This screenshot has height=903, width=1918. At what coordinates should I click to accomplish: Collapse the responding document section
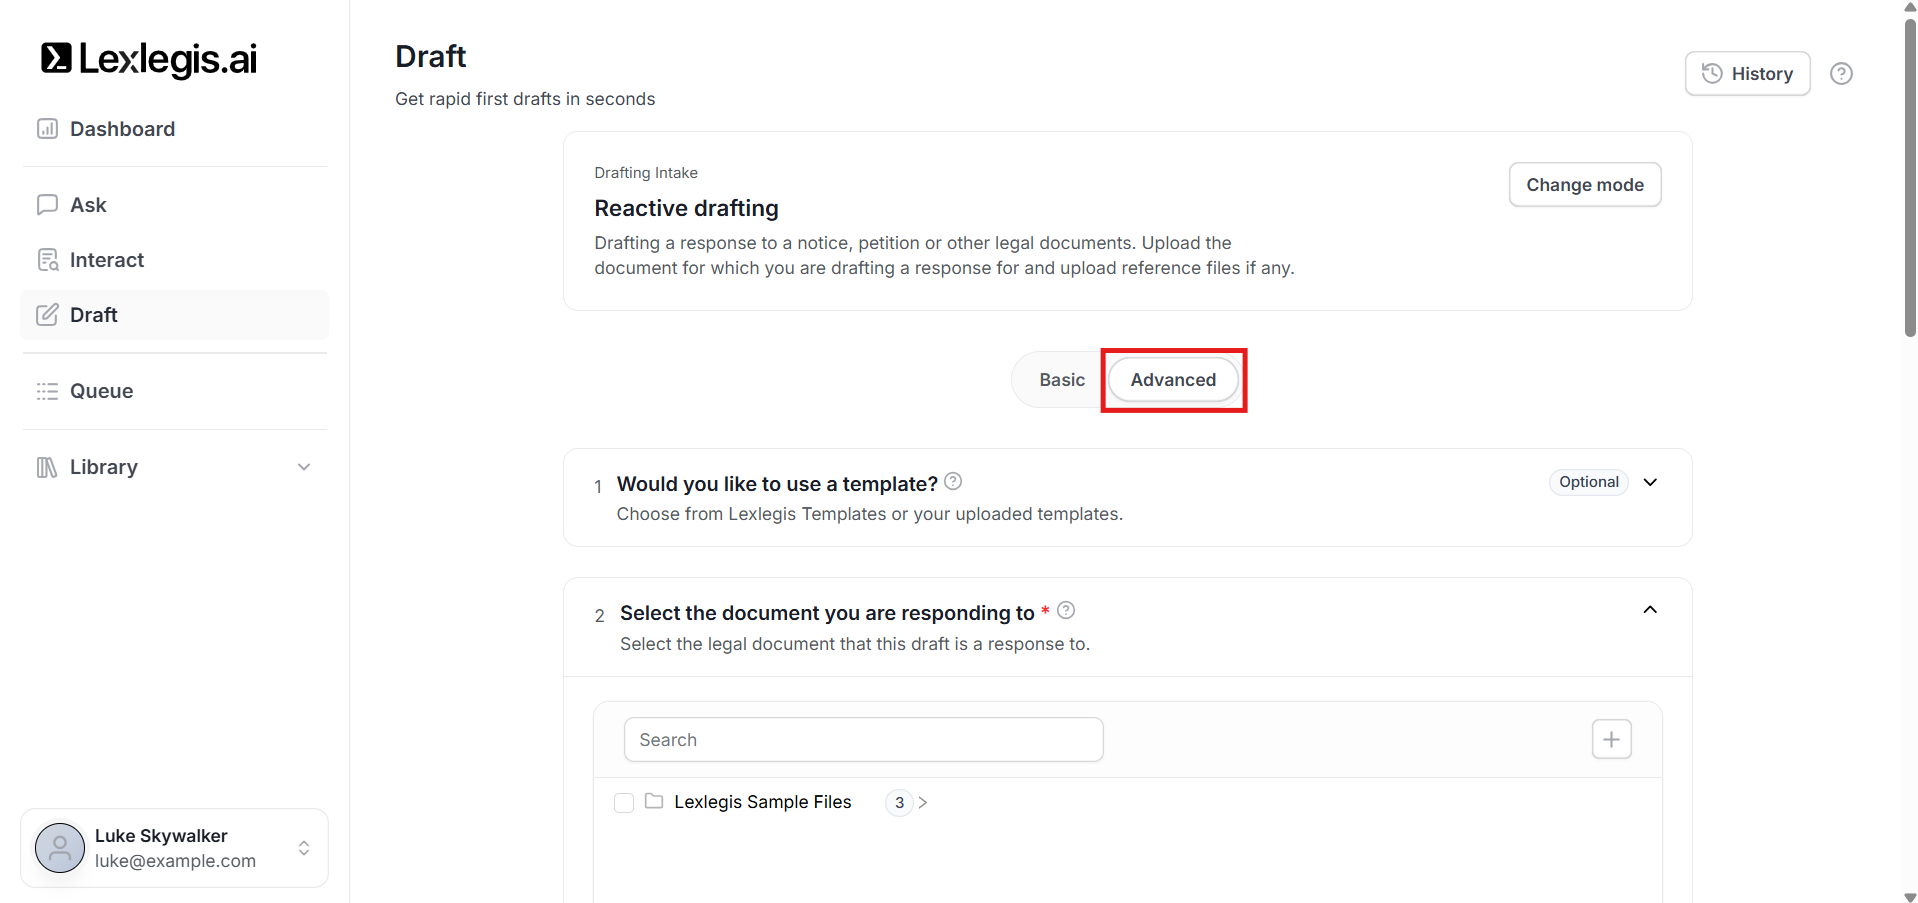click(x=1650, y=610)
